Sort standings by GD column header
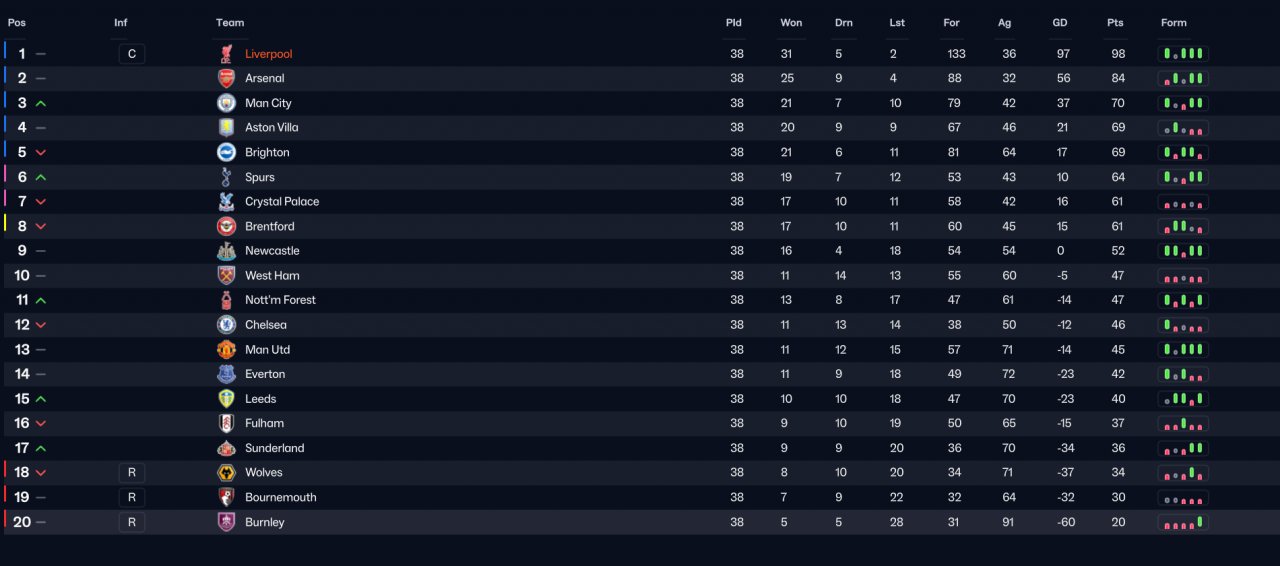 [x=1060, y=23]
